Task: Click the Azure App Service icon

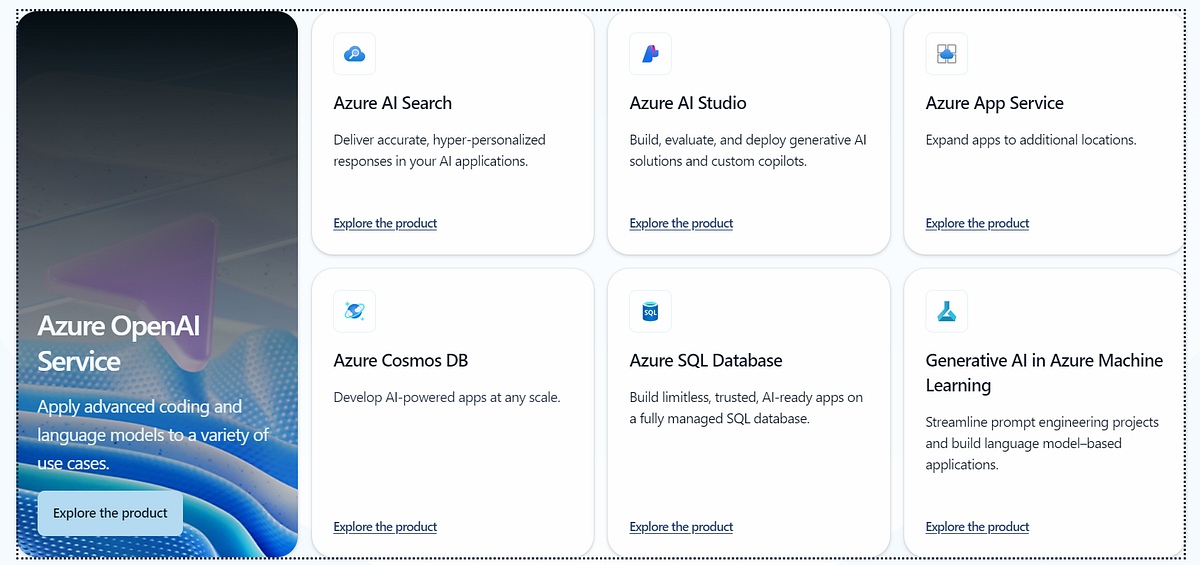Action: click(x=946, y=54)
